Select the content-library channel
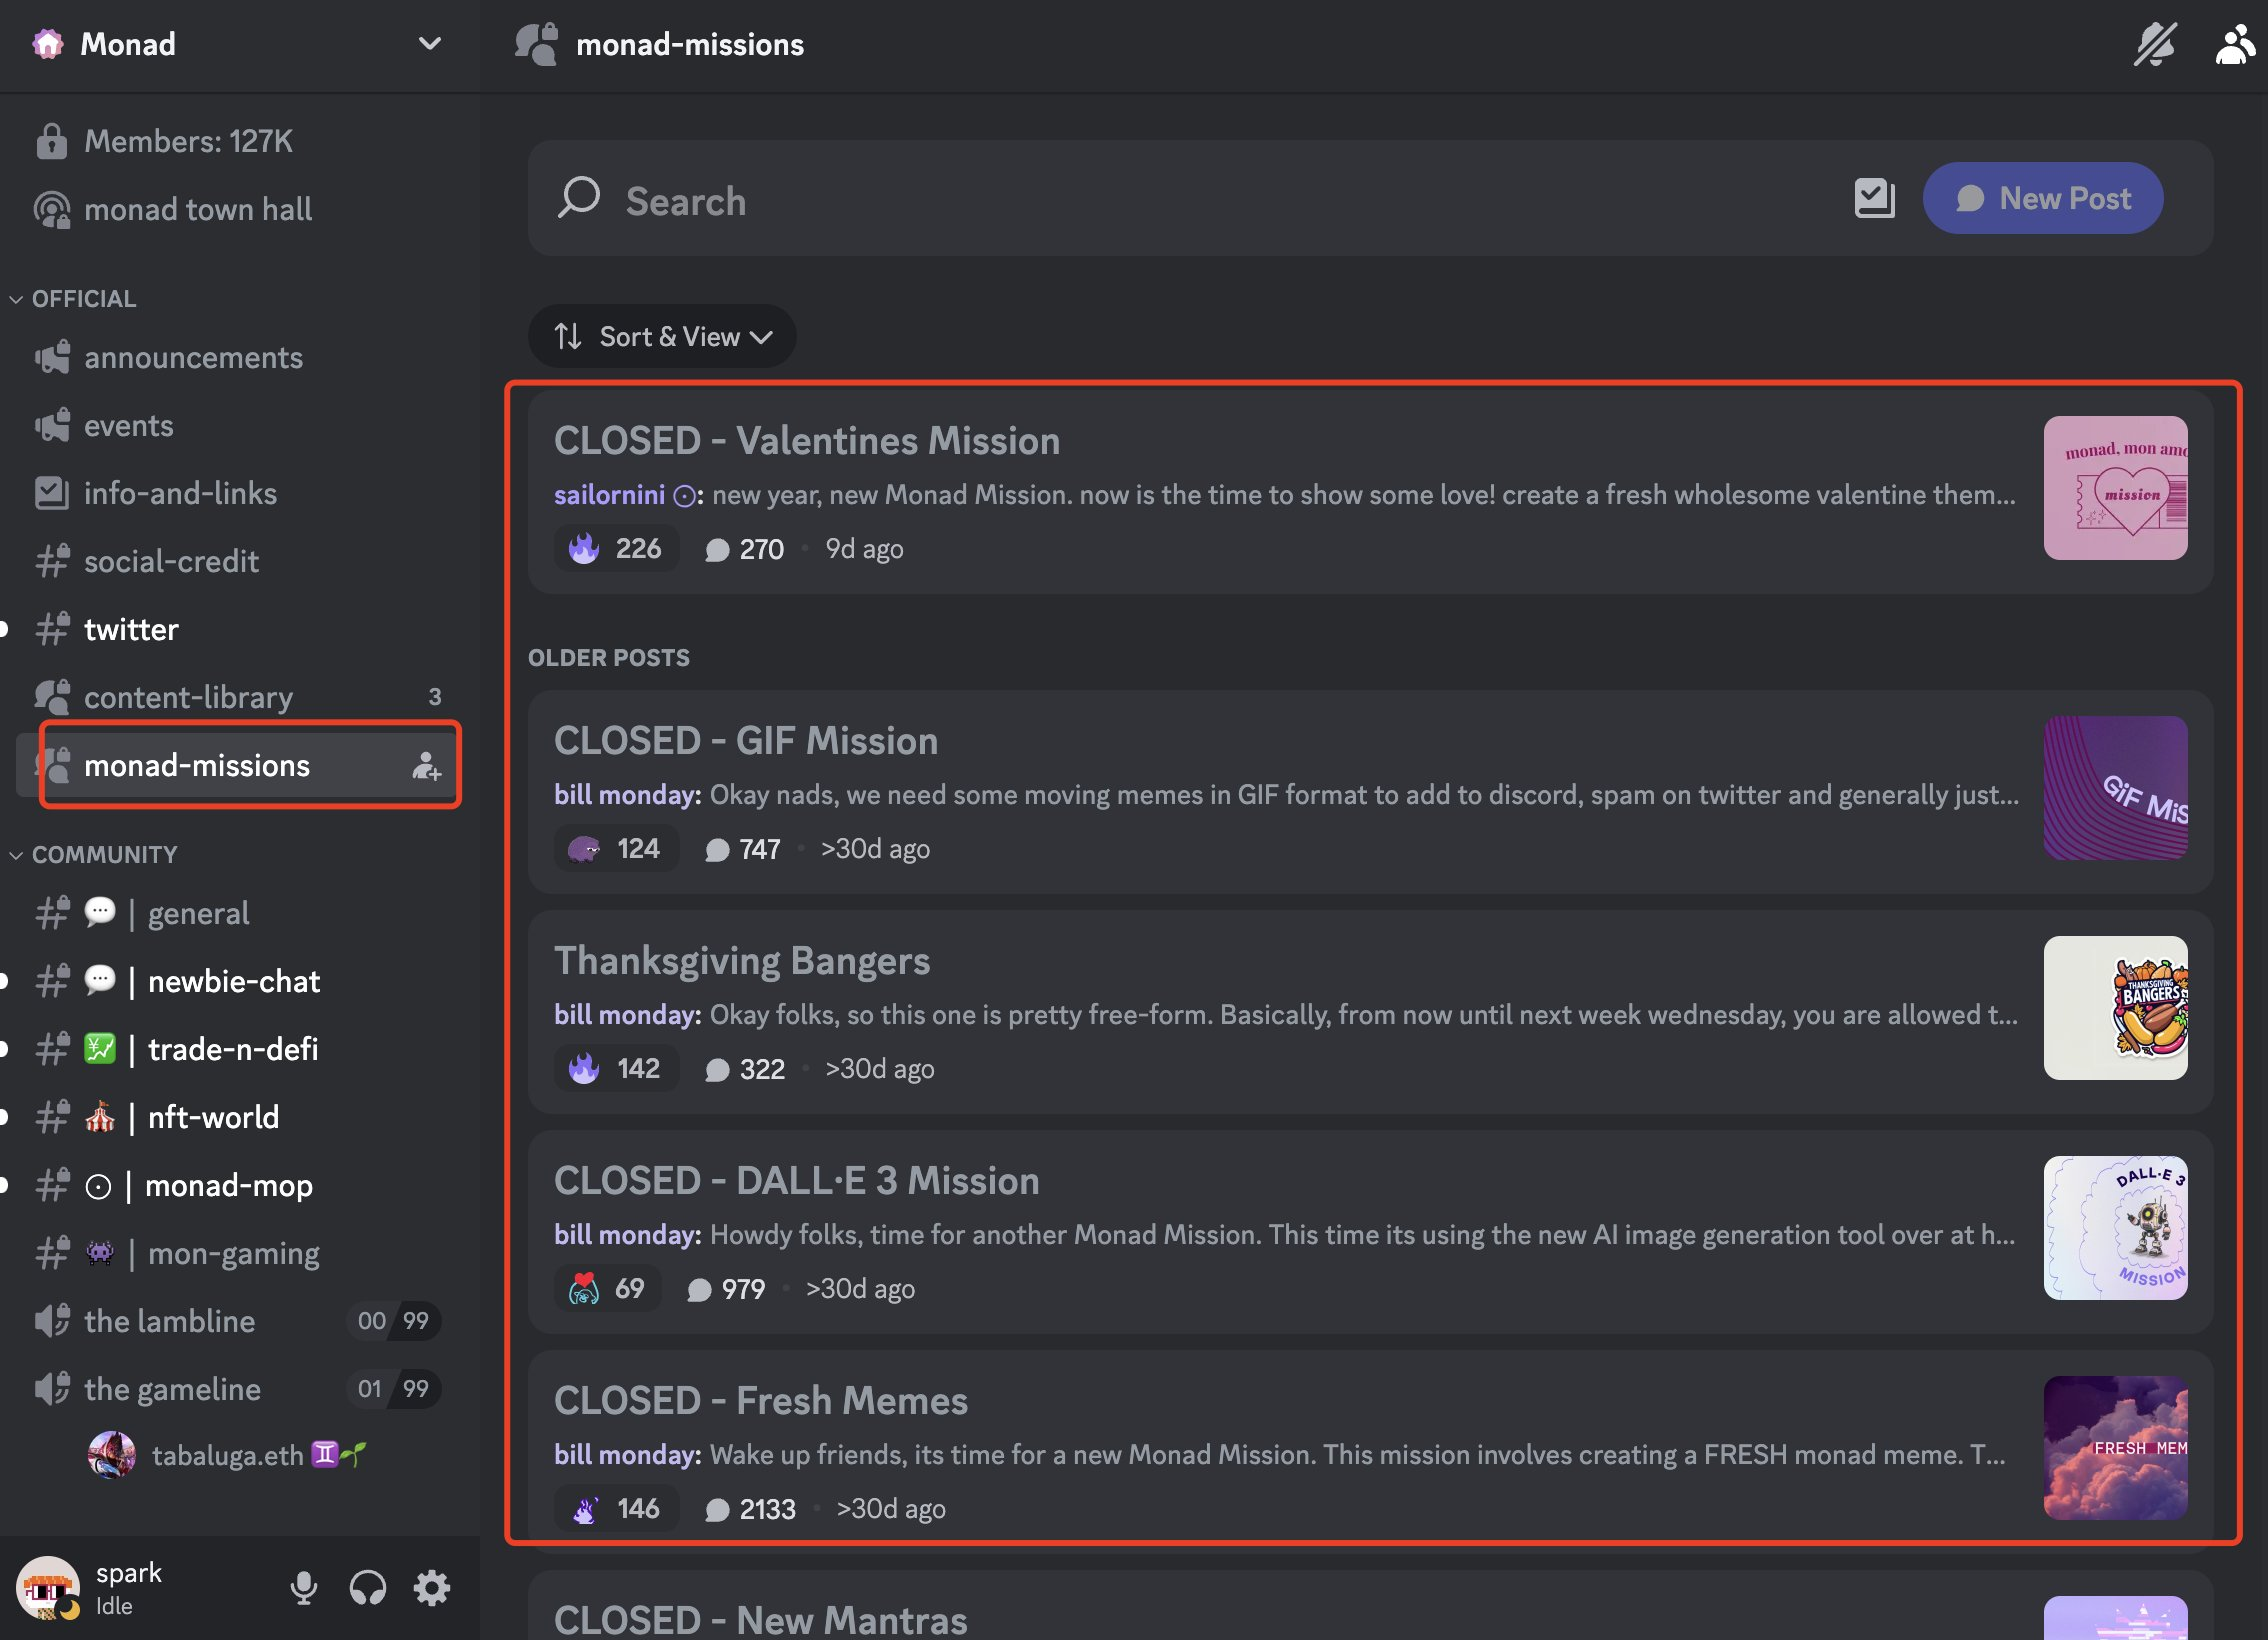The width and height of the screenshot is (2268, 1640). click(188, 696)
